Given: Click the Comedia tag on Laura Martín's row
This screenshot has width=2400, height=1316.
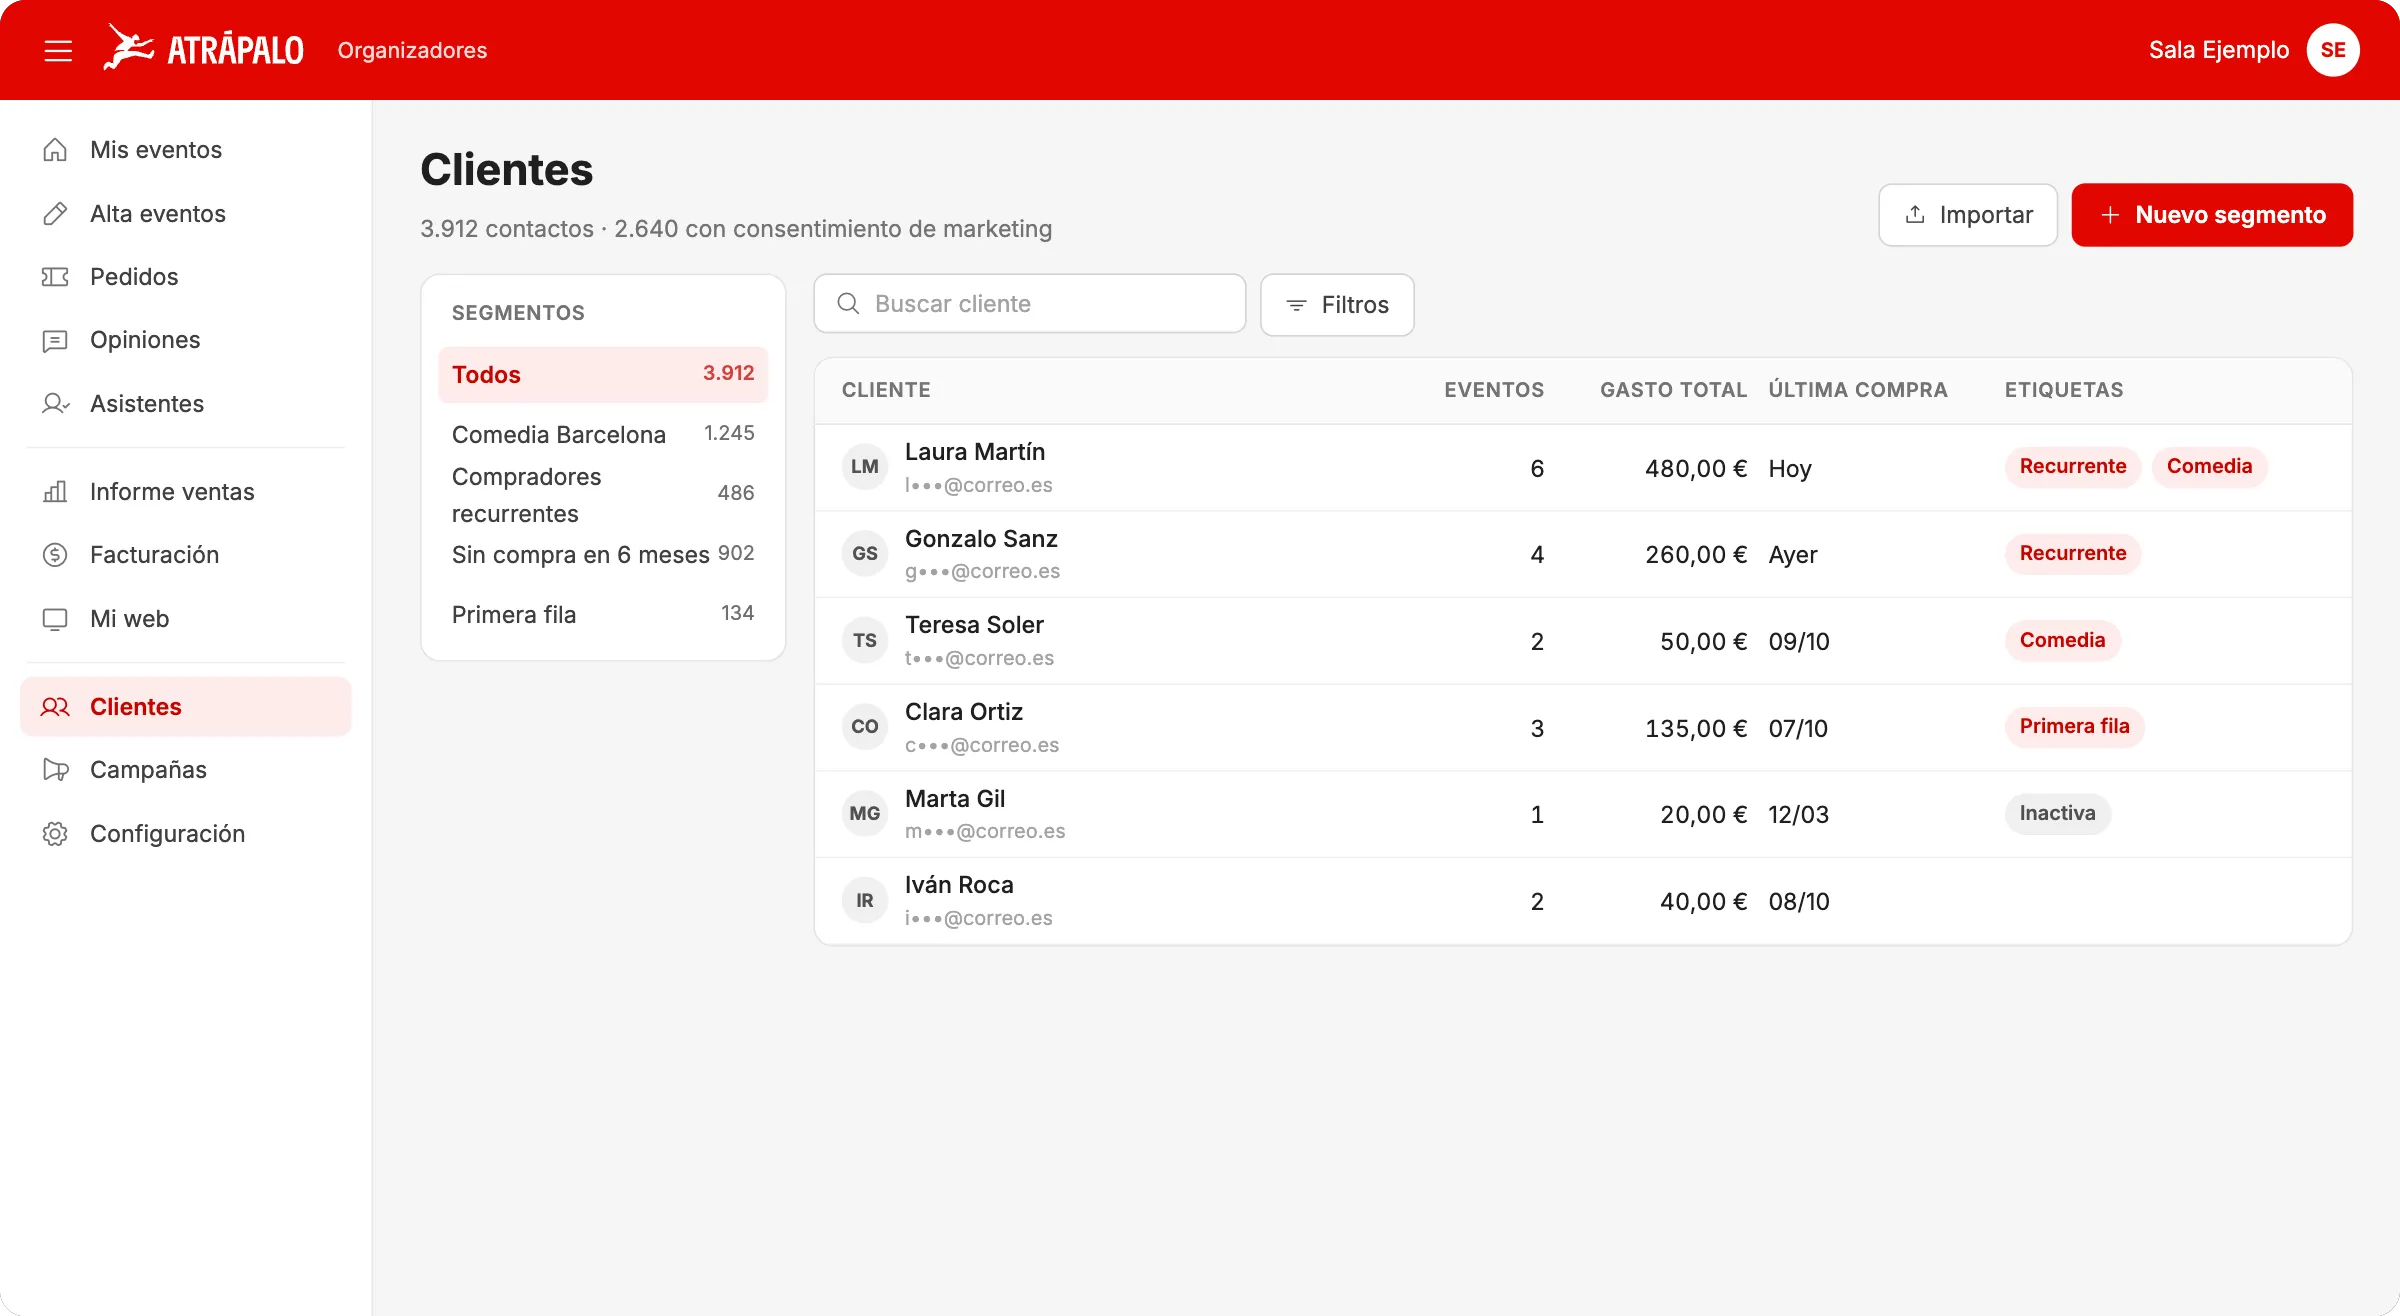Looking at the screenshot, I should coord(2209,467).
